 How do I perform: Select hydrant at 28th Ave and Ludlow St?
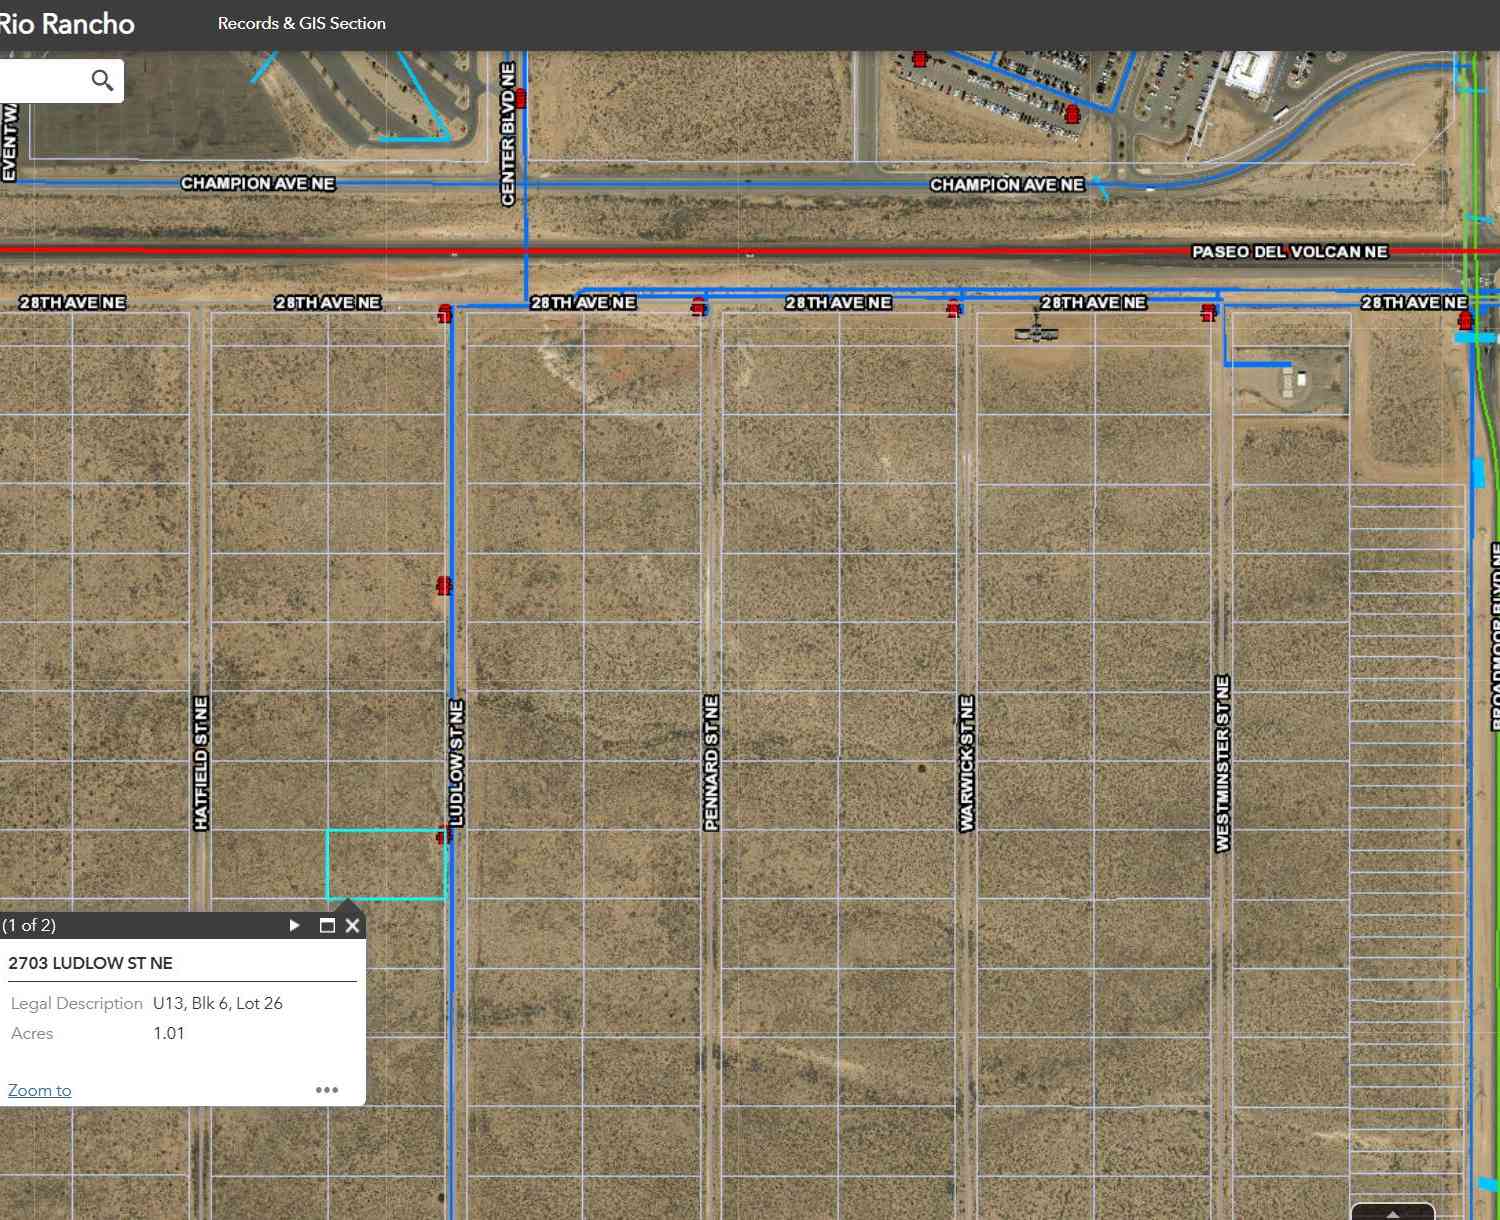pos(445,314)
